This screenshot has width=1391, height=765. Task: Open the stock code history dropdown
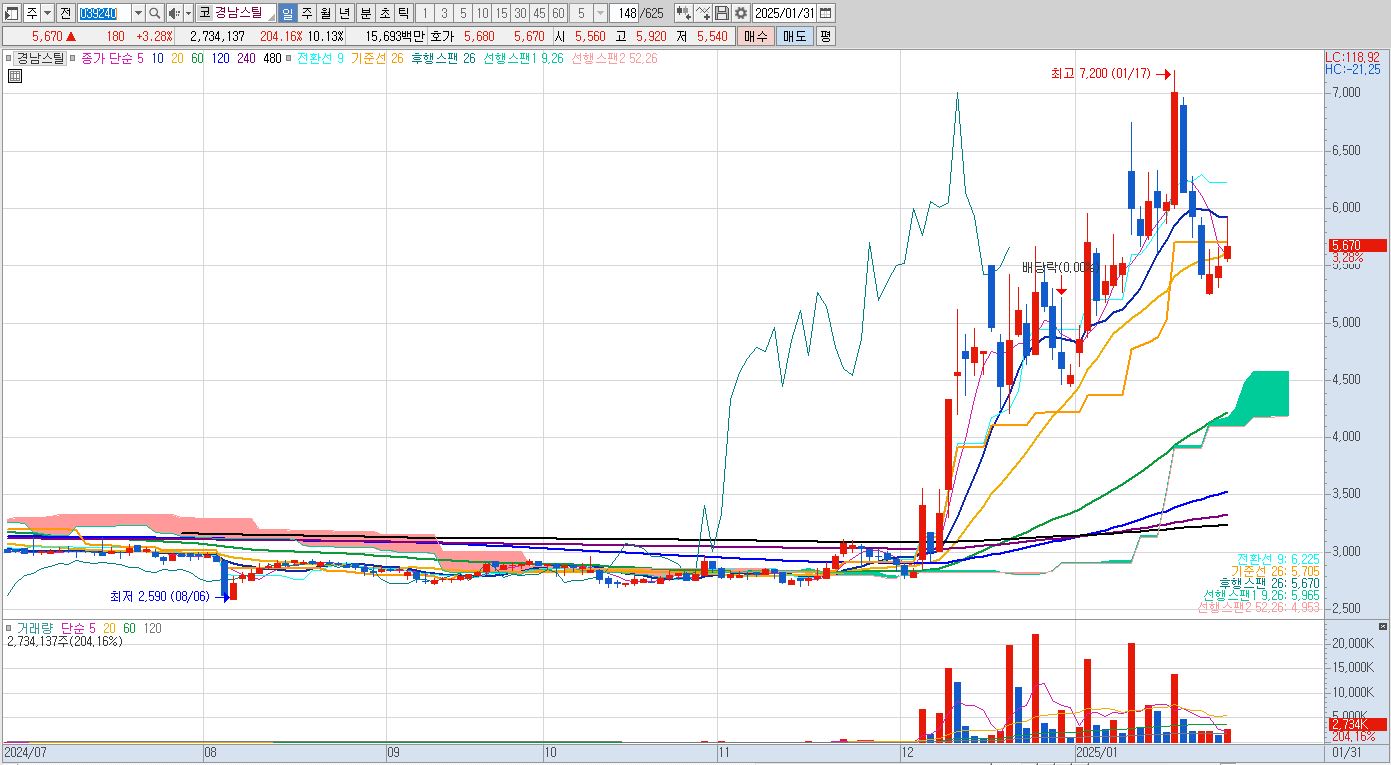[x=138, y=13]
